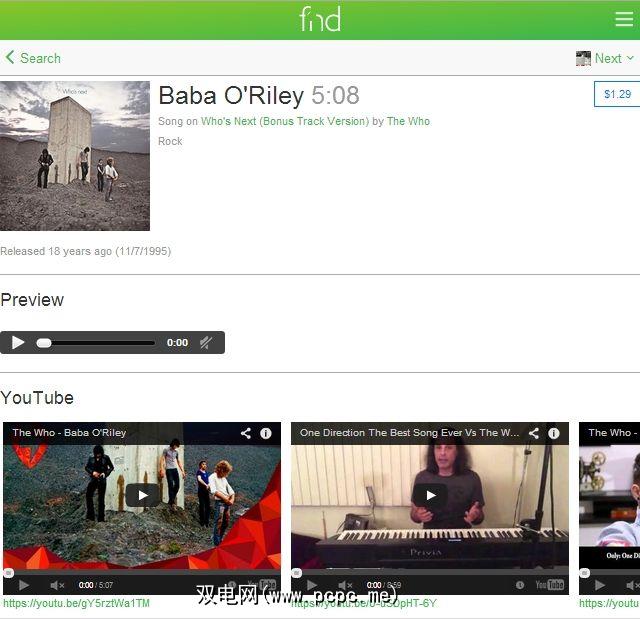Play the audio preview
This screenshot has width=640, height=619.
tap(18, 342)
